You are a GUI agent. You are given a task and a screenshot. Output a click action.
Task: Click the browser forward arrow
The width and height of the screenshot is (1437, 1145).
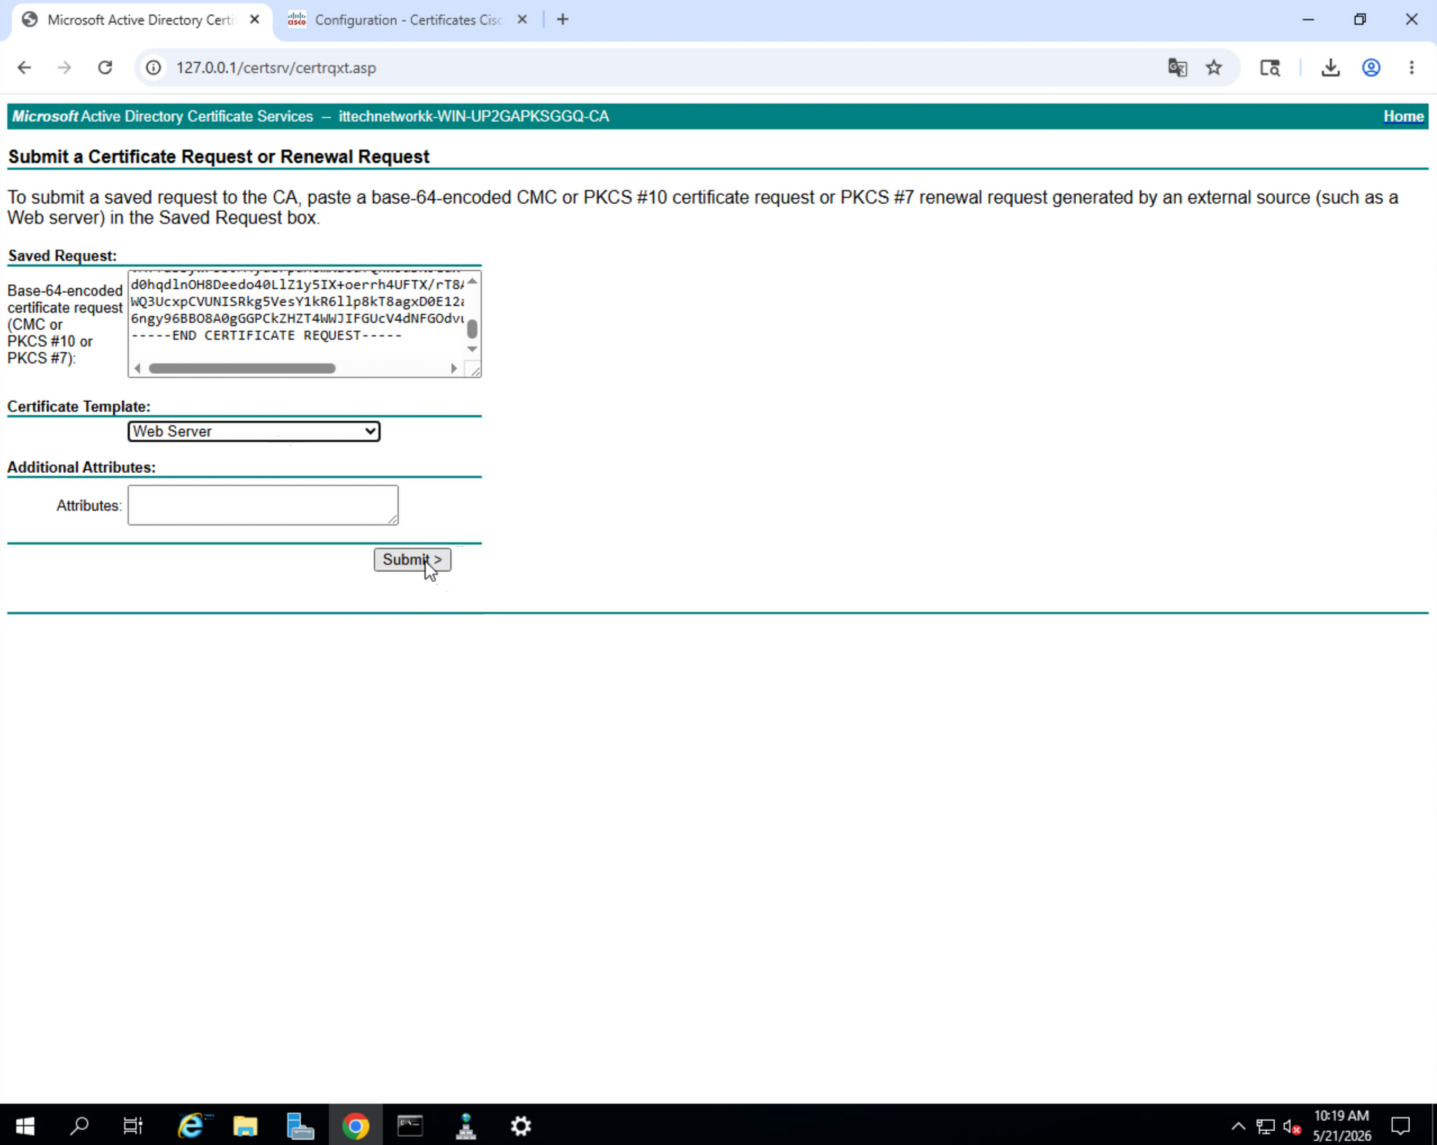click(x=65, y=68)
